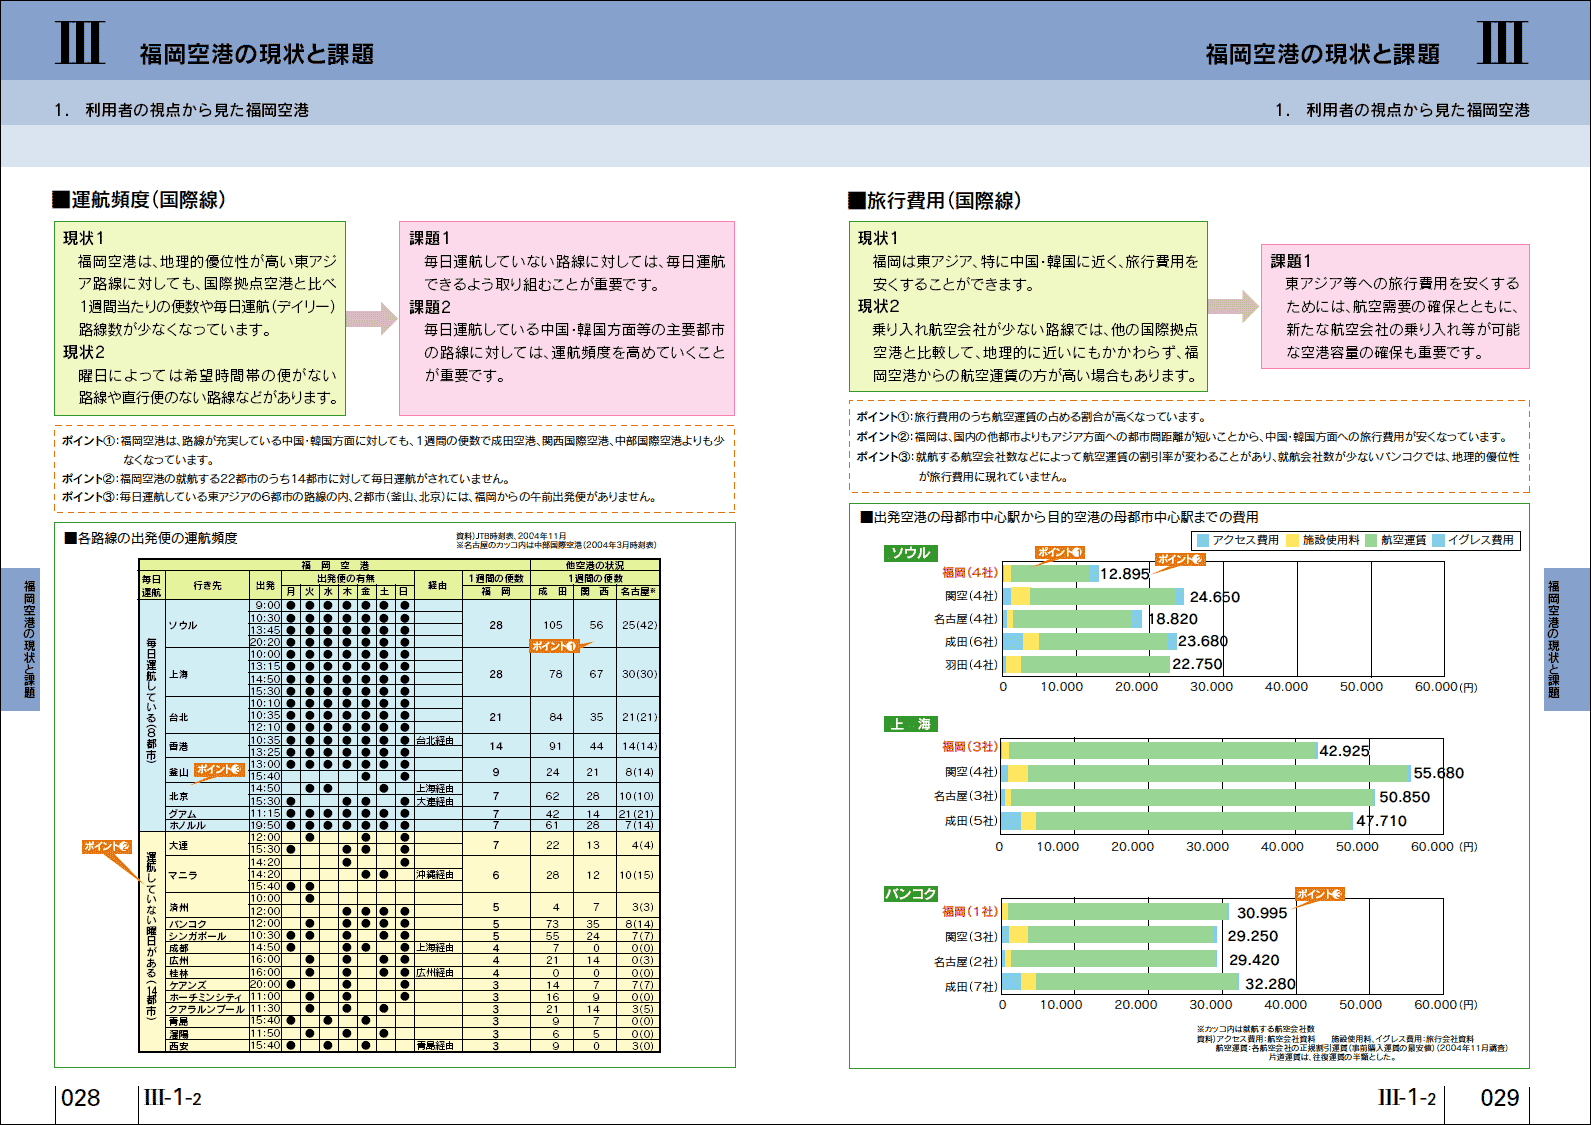Click the イグレス費用 legend swatch

(1438, 540)
